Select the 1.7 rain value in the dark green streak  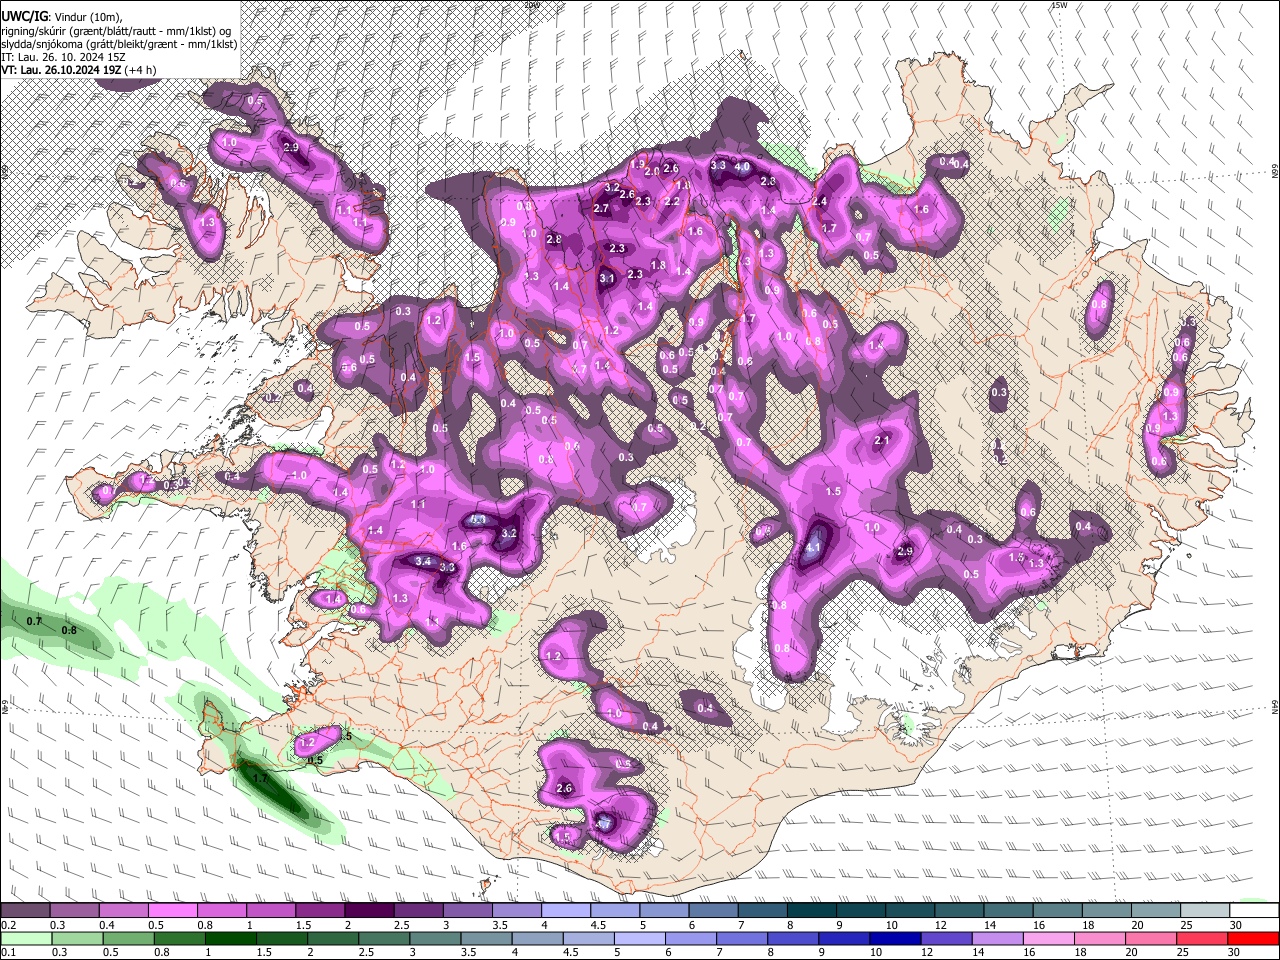tap(260, 778)
